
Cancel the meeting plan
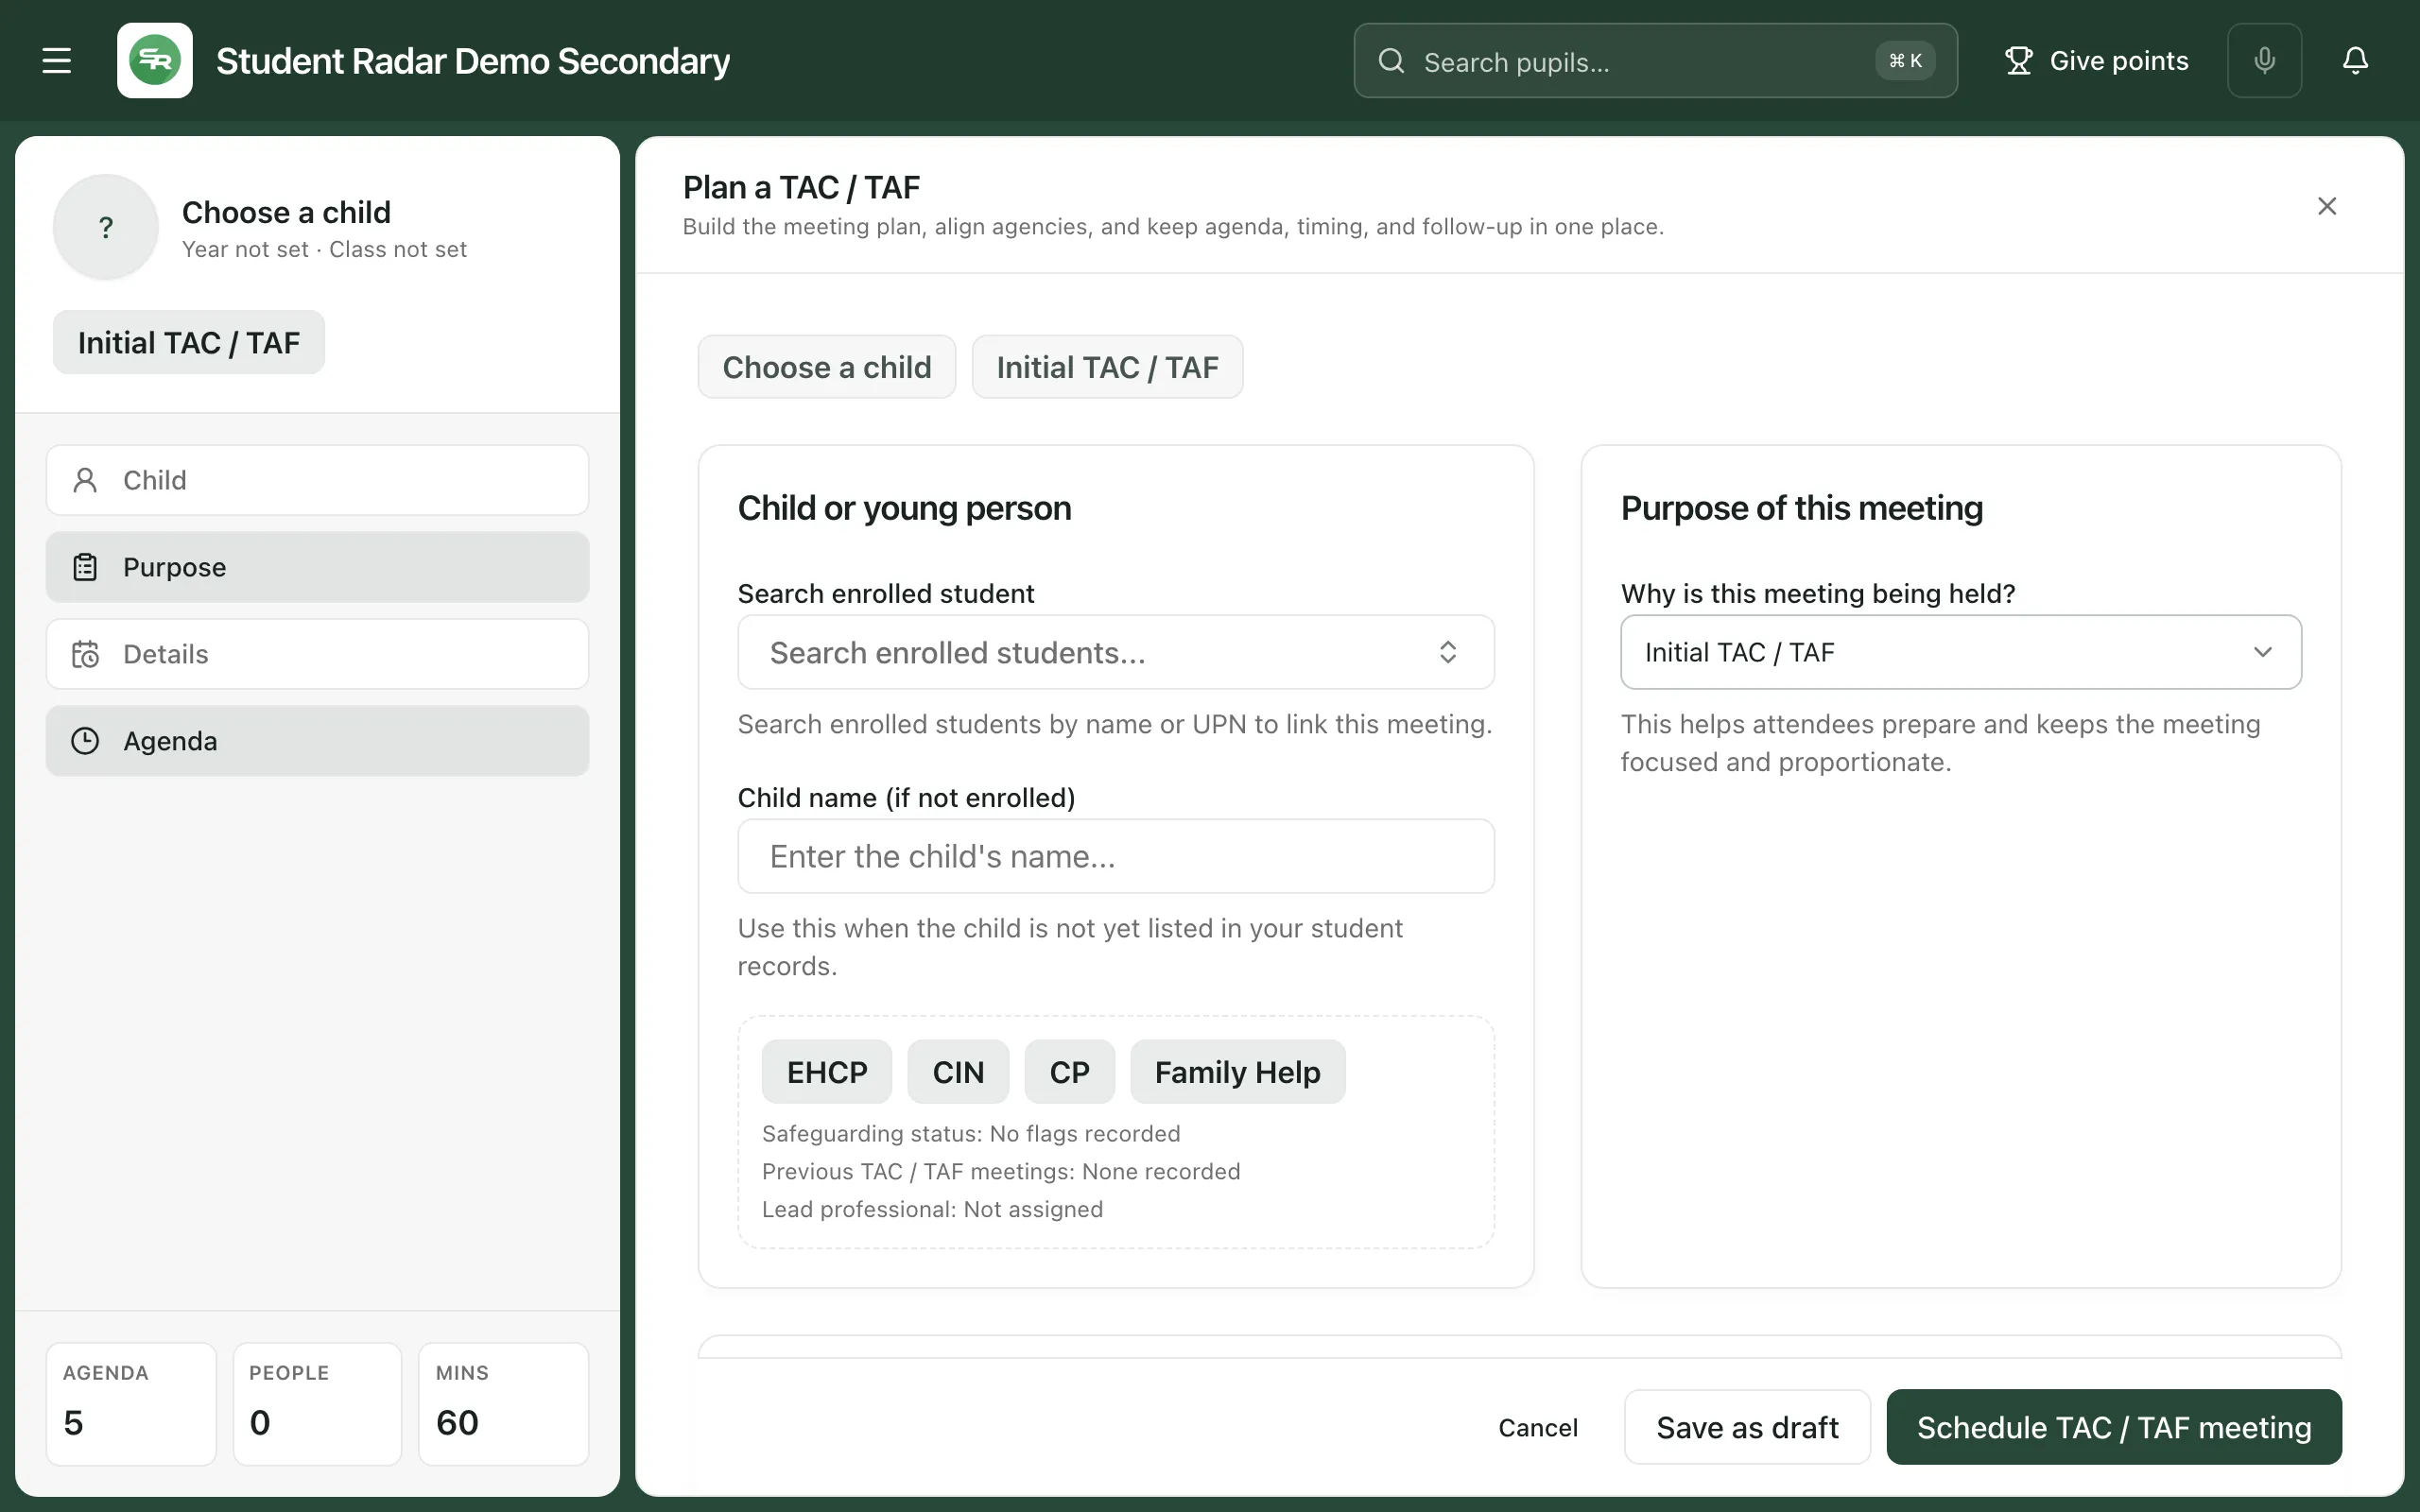tap(1537, 1427)
